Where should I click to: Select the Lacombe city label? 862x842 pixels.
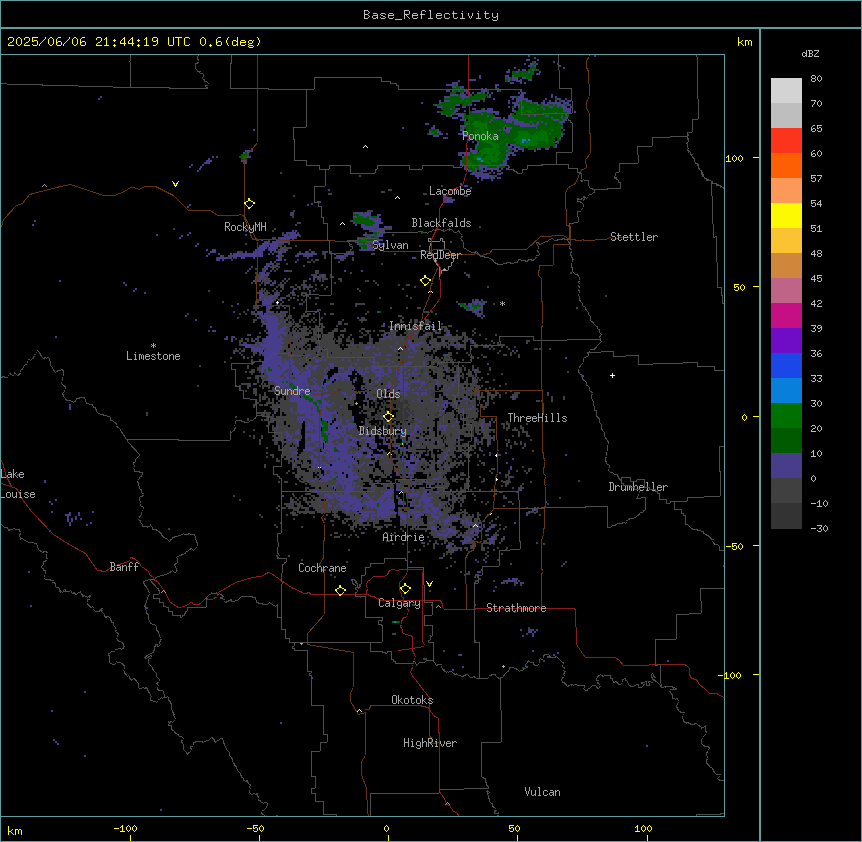coord(450,191)
